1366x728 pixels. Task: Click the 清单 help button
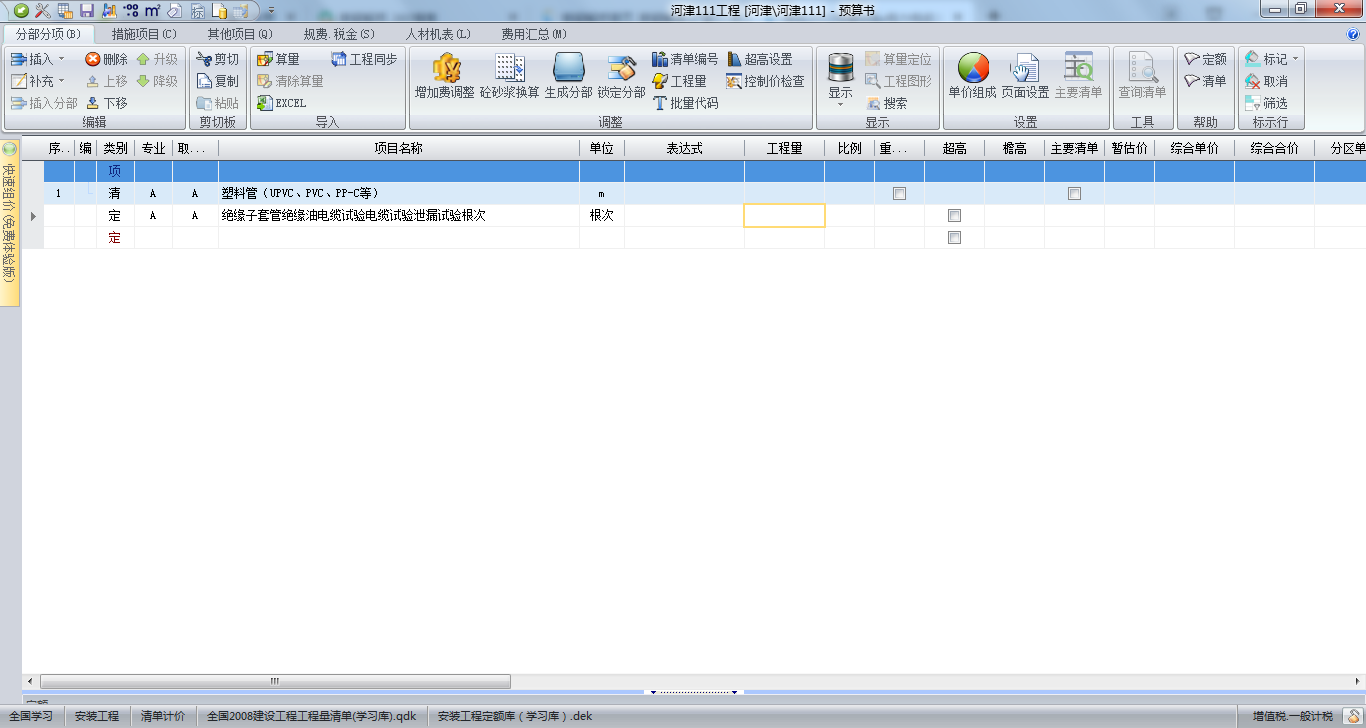coord(1205,81)
